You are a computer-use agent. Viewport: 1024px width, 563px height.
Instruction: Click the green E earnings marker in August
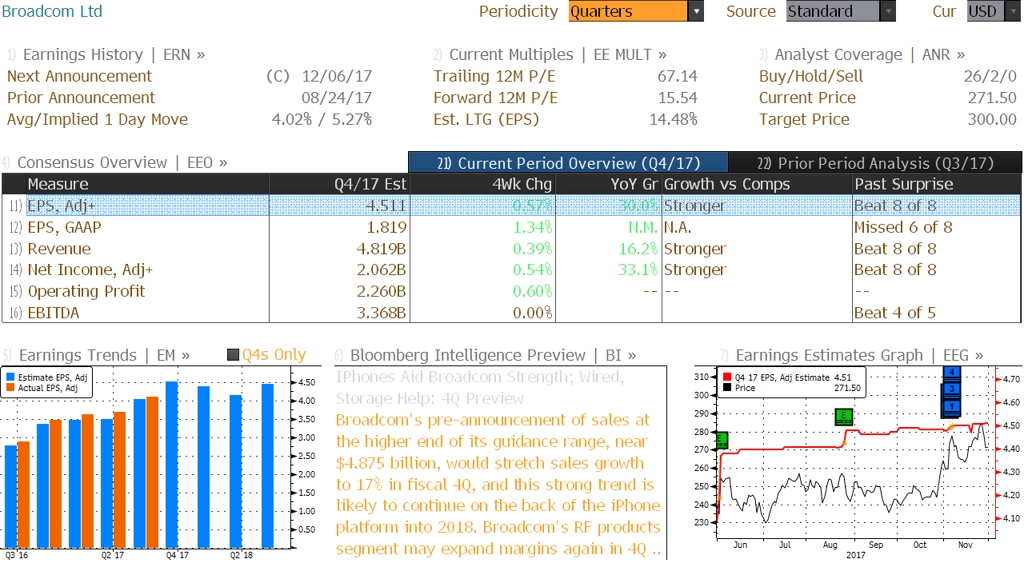[844, 416]
